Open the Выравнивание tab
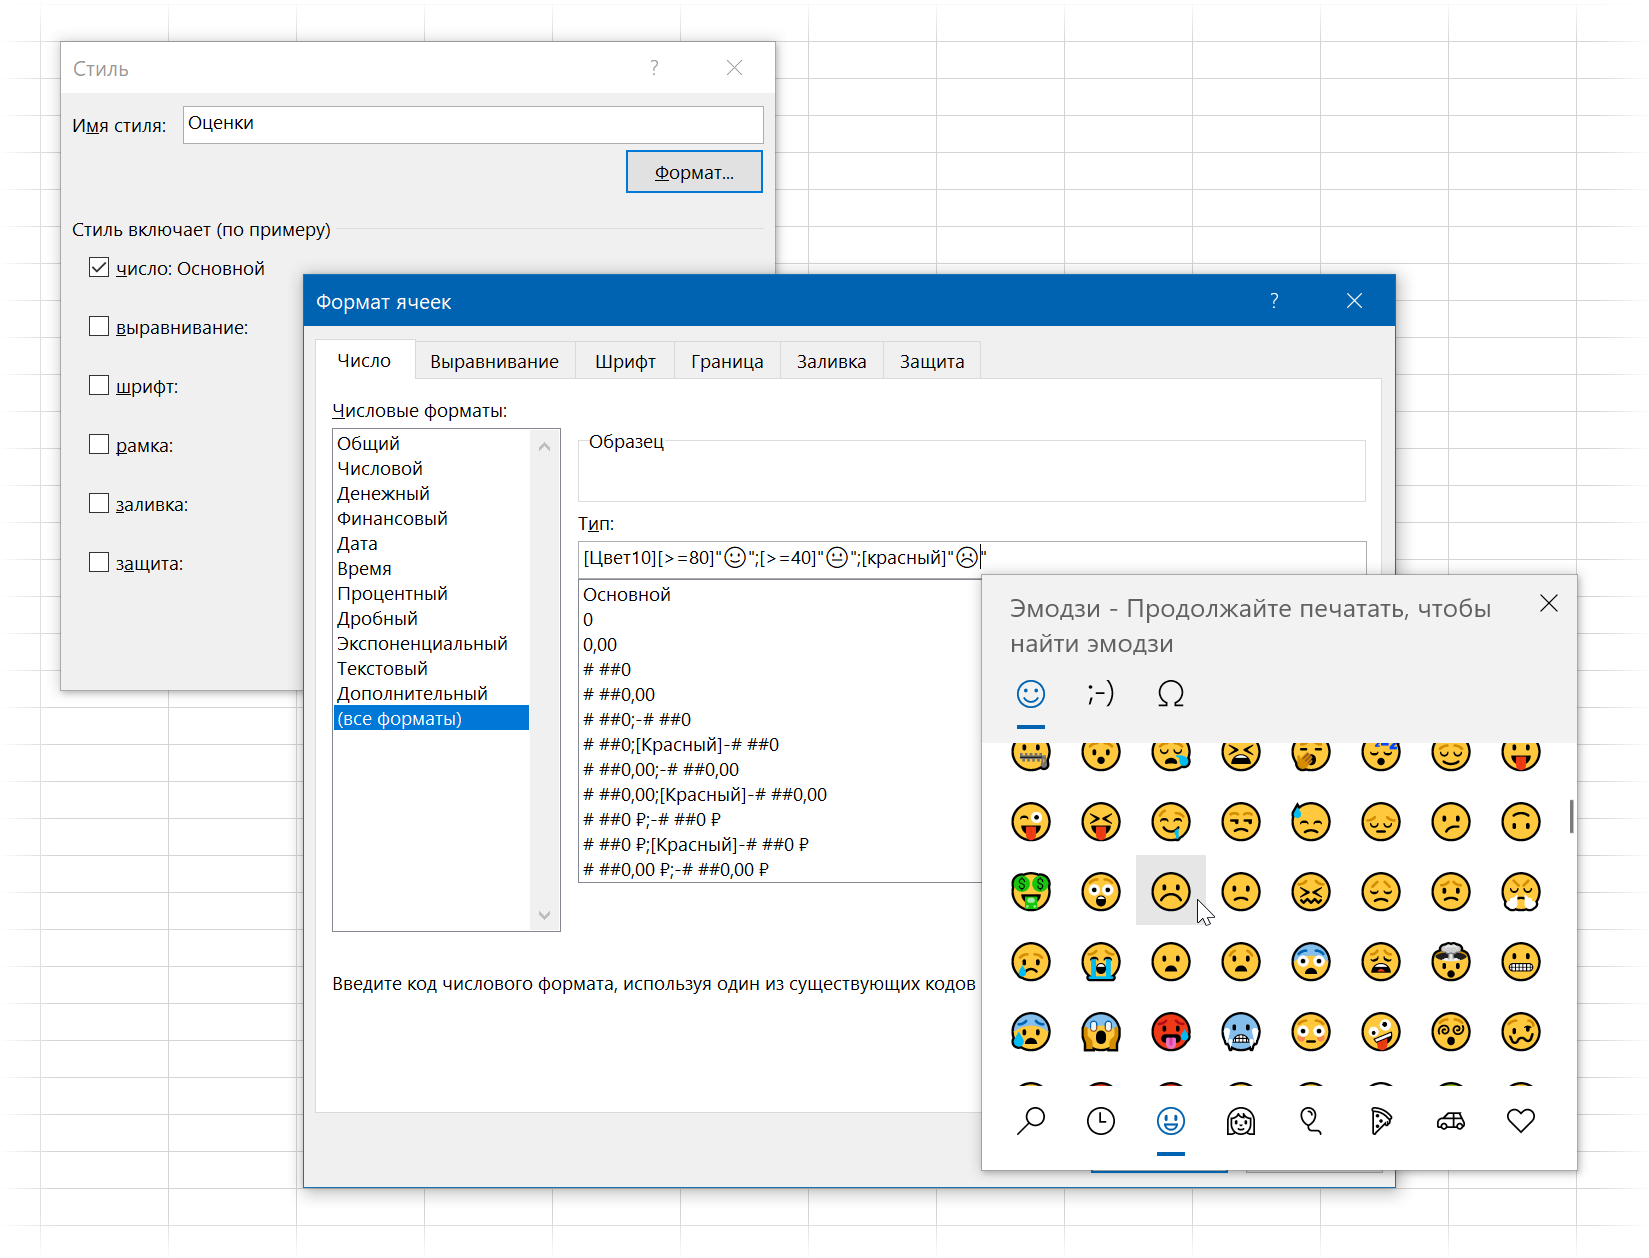This screenshot has width=1649, height=1258. [x=495, y=361]
